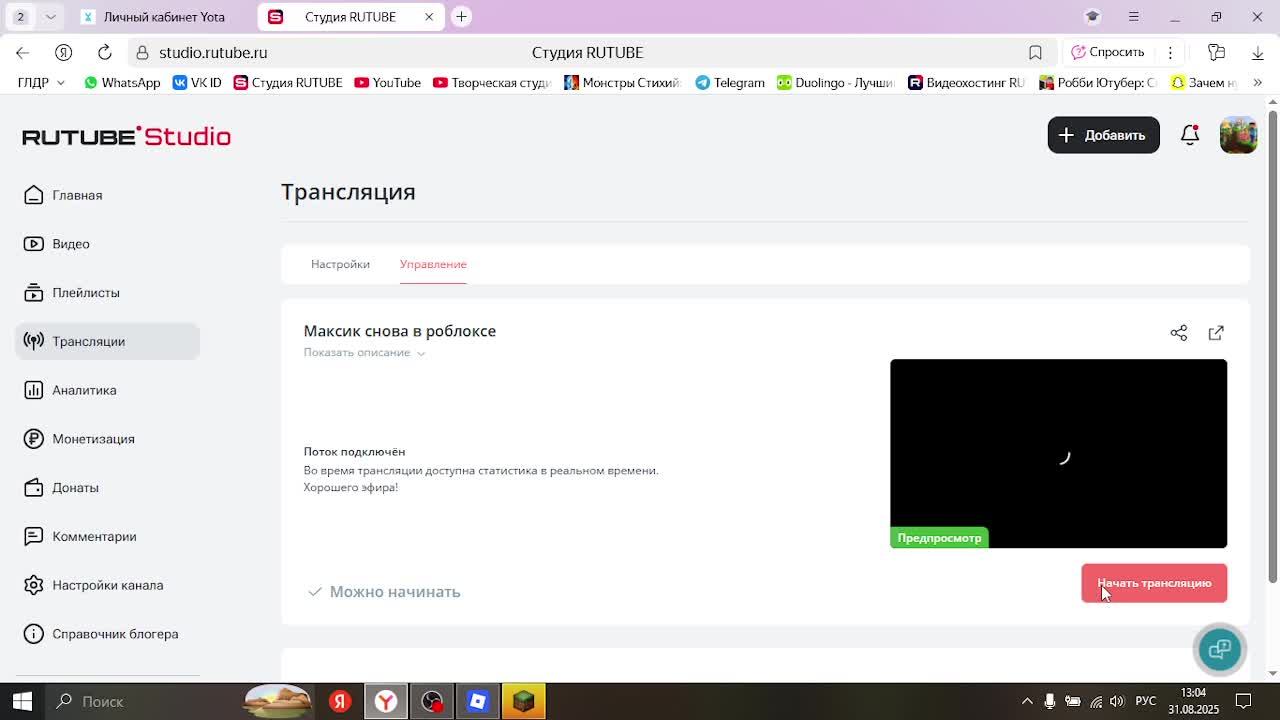The image size is (1280, 720).
Task: Click the microphone tray icon
Action: (1049, 701)
